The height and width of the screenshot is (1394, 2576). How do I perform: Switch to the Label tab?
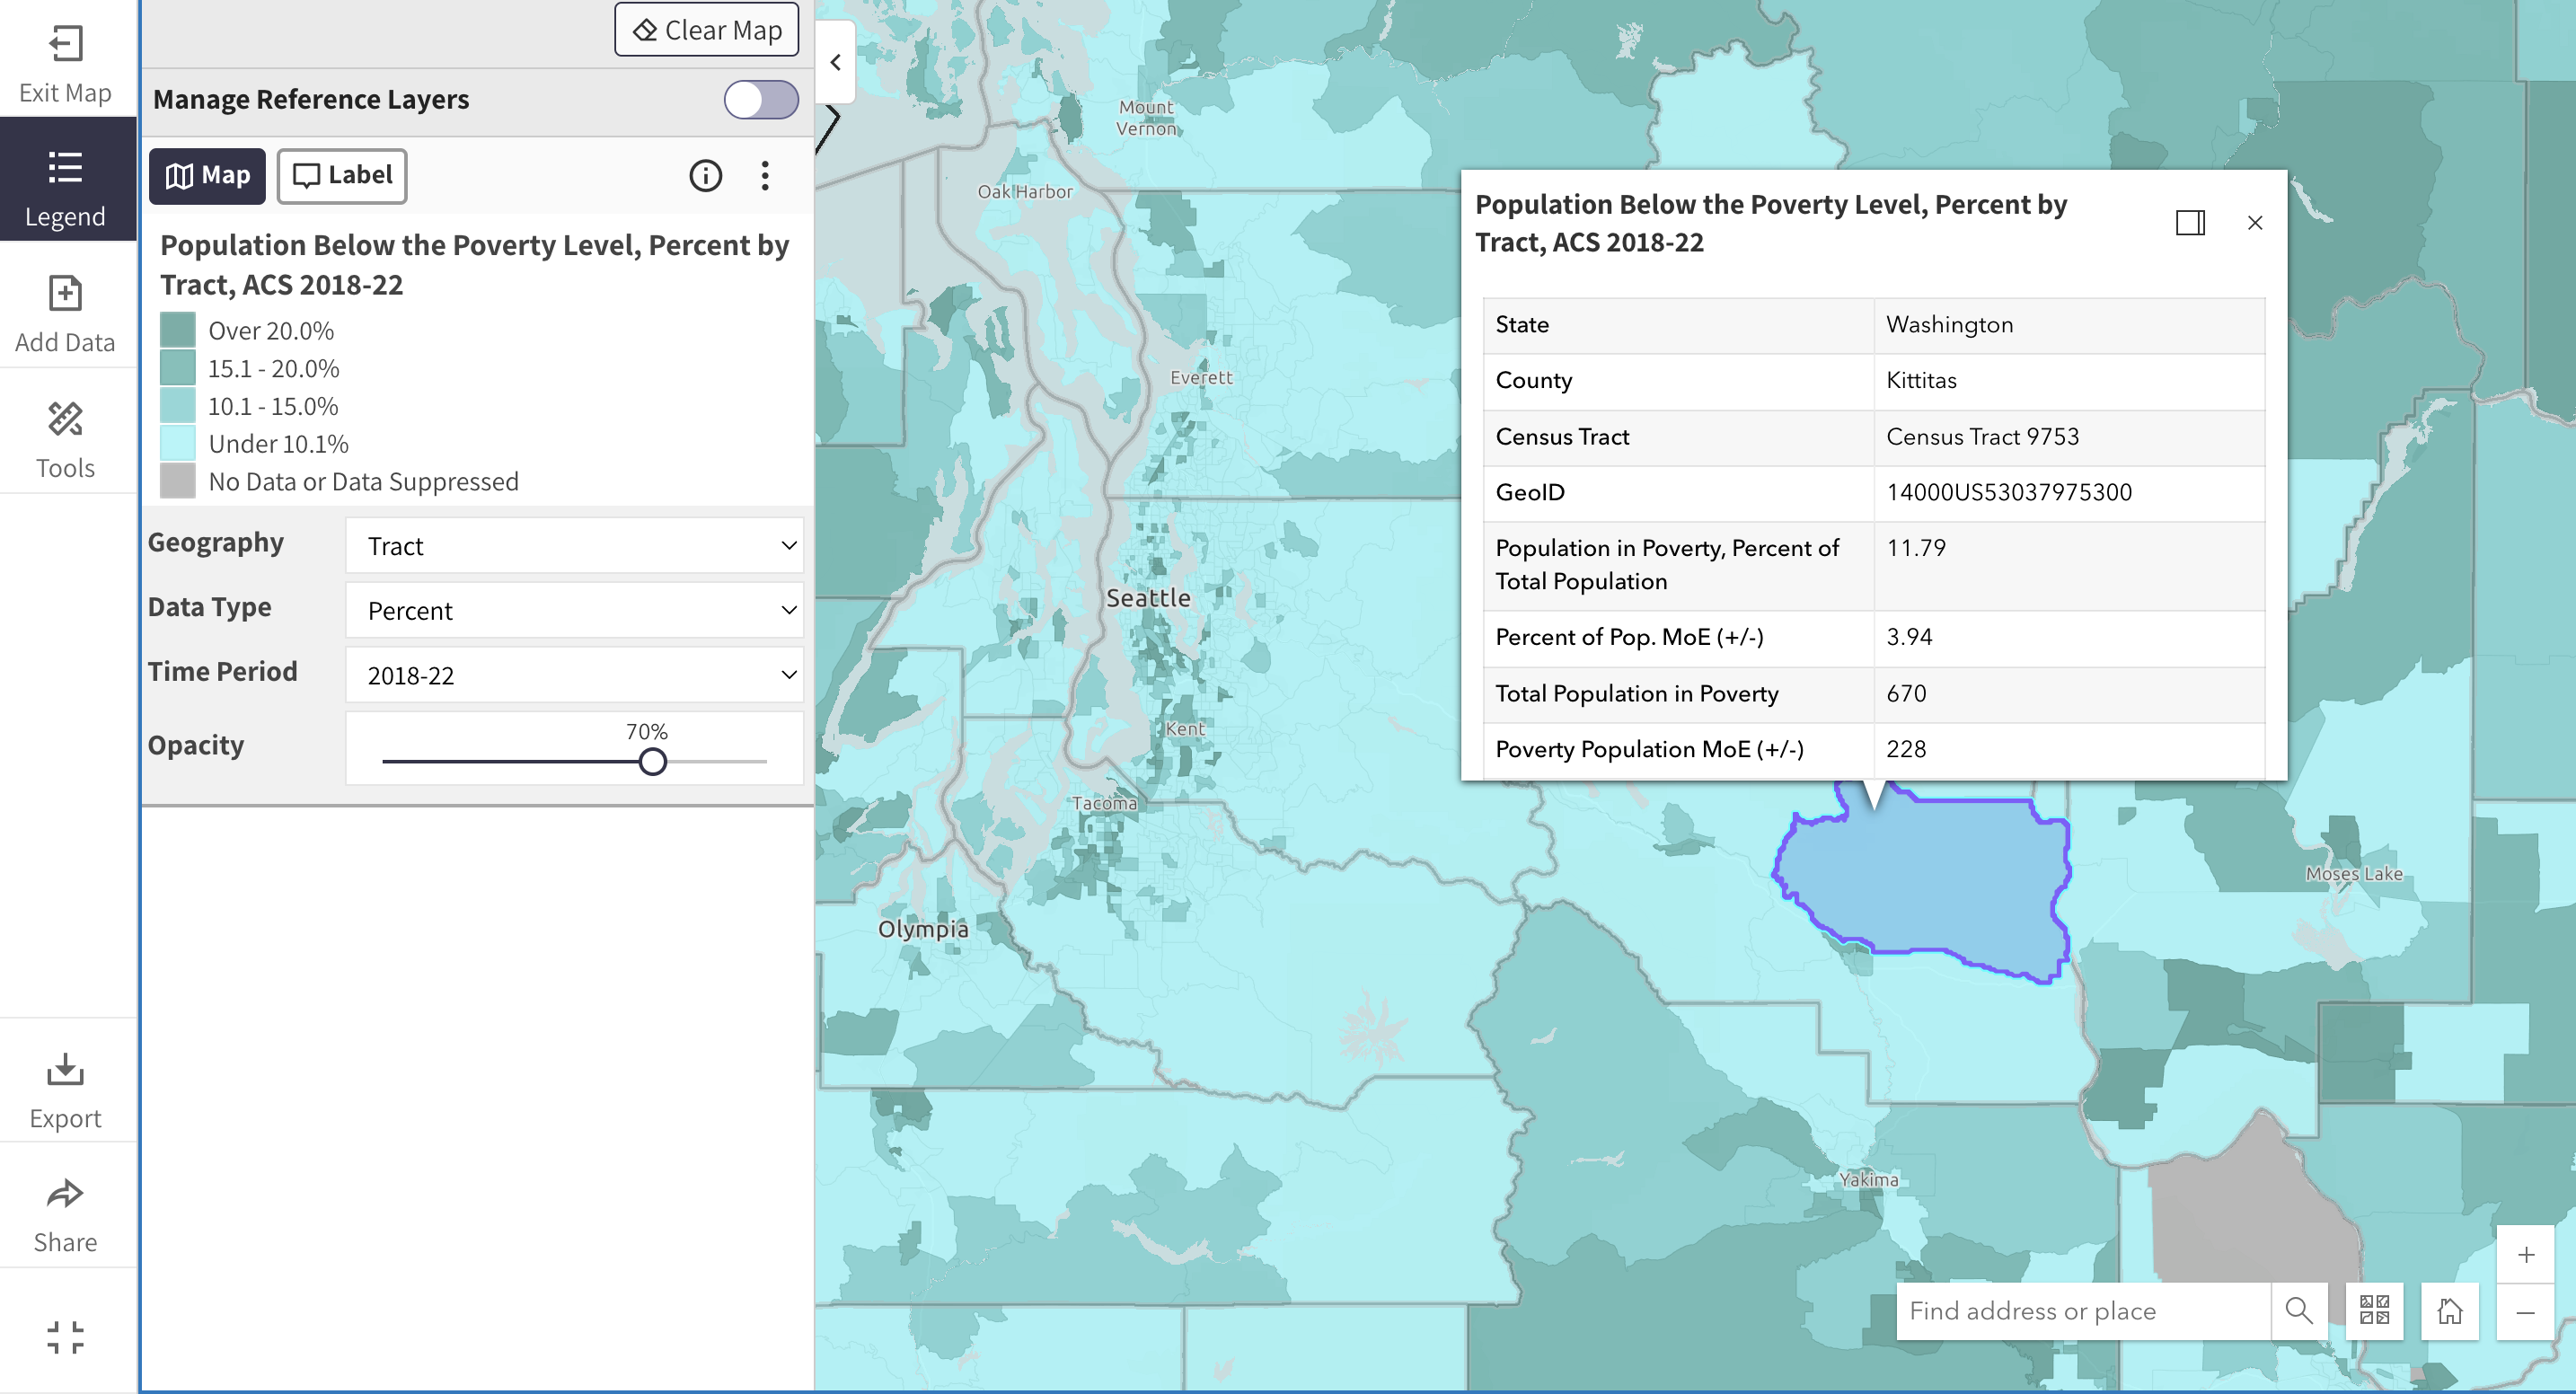[342, 176]
